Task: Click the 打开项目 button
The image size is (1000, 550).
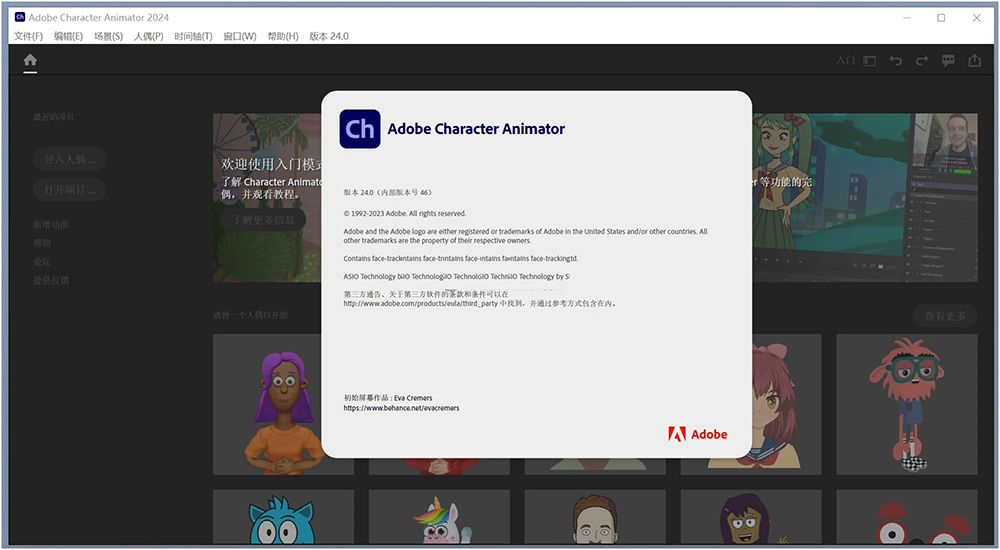Action: coord(70,190)
